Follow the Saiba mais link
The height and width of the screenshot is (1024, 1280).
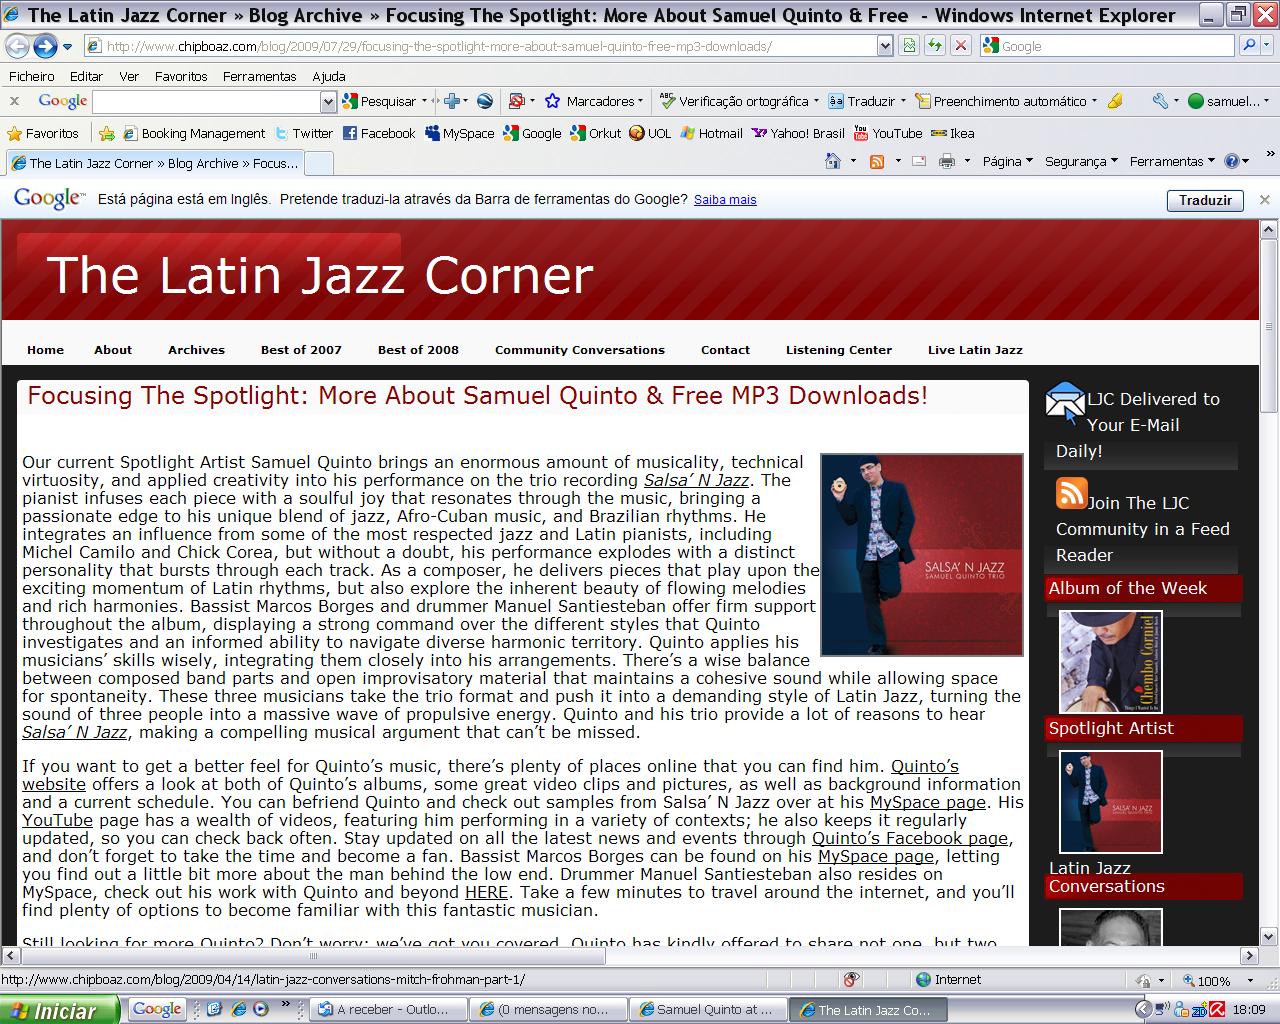point(725,200)
